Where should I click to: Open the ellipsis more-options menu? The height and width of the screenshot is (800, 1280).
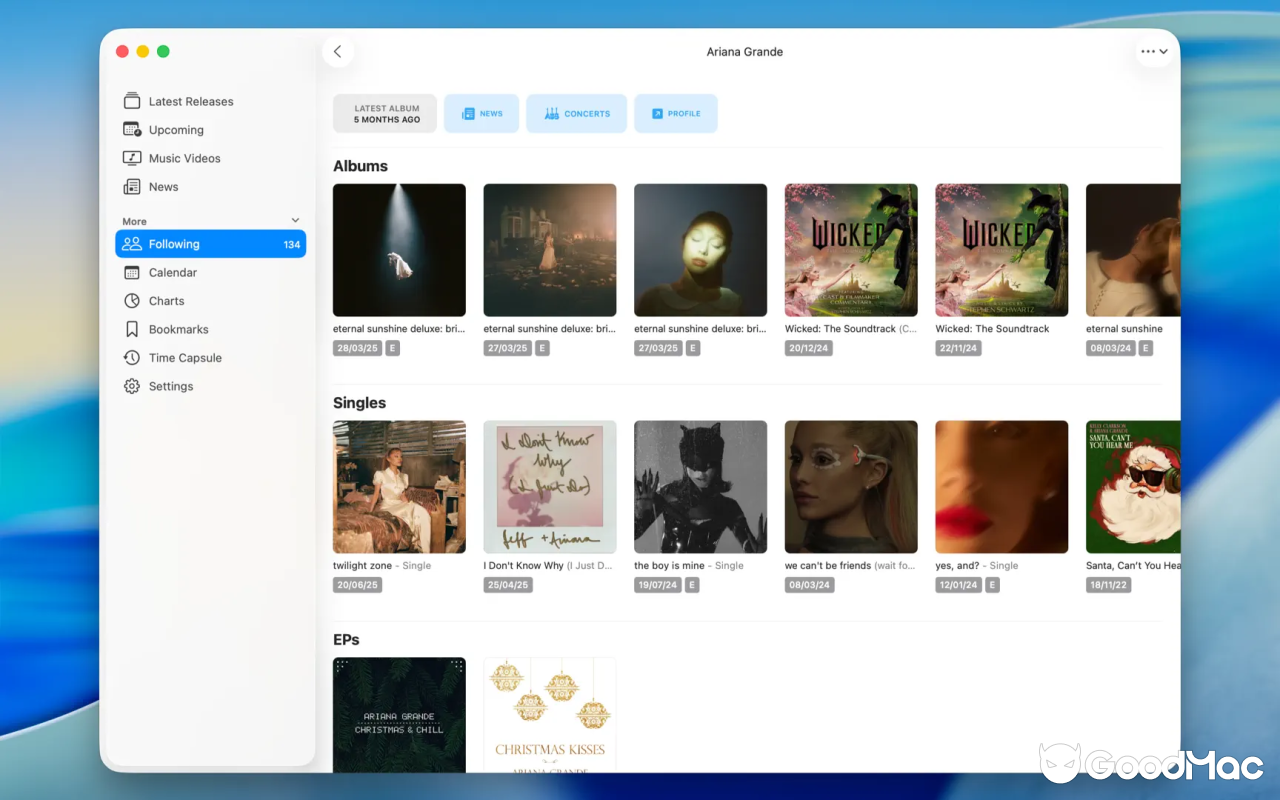(1154, 52)
